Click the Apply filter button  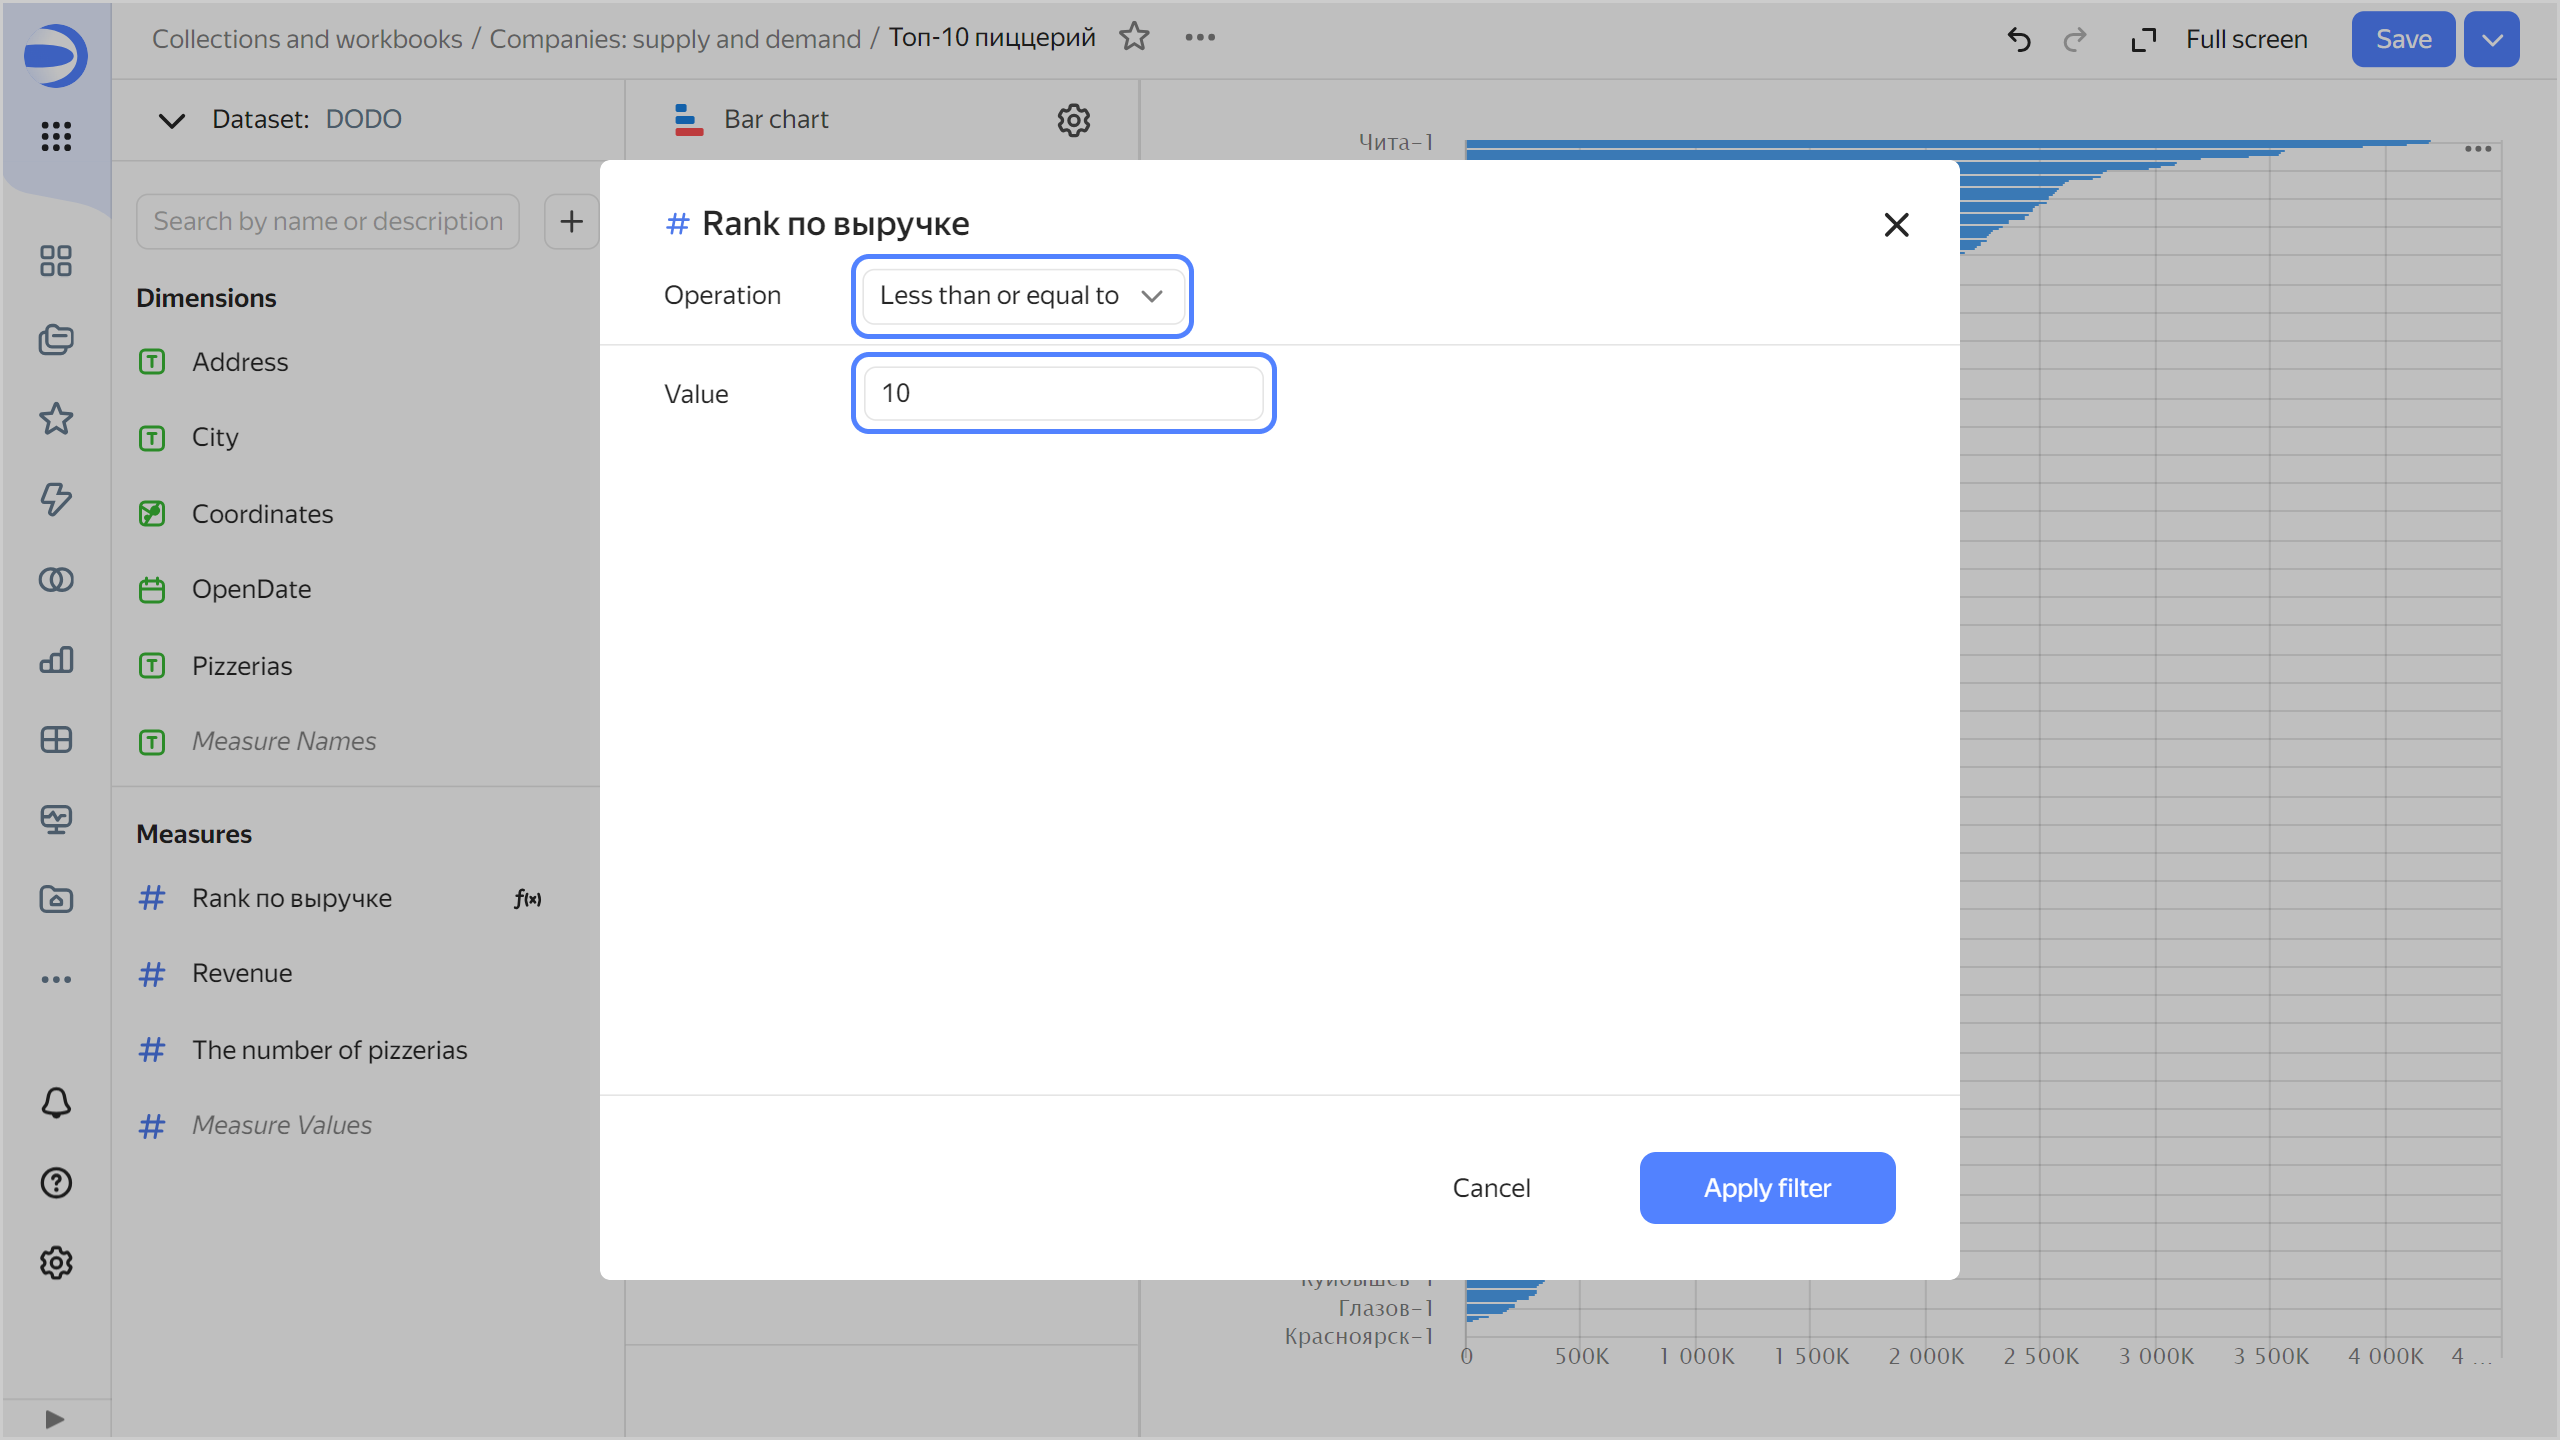pyautogui.click(x=1767, y=1188)
